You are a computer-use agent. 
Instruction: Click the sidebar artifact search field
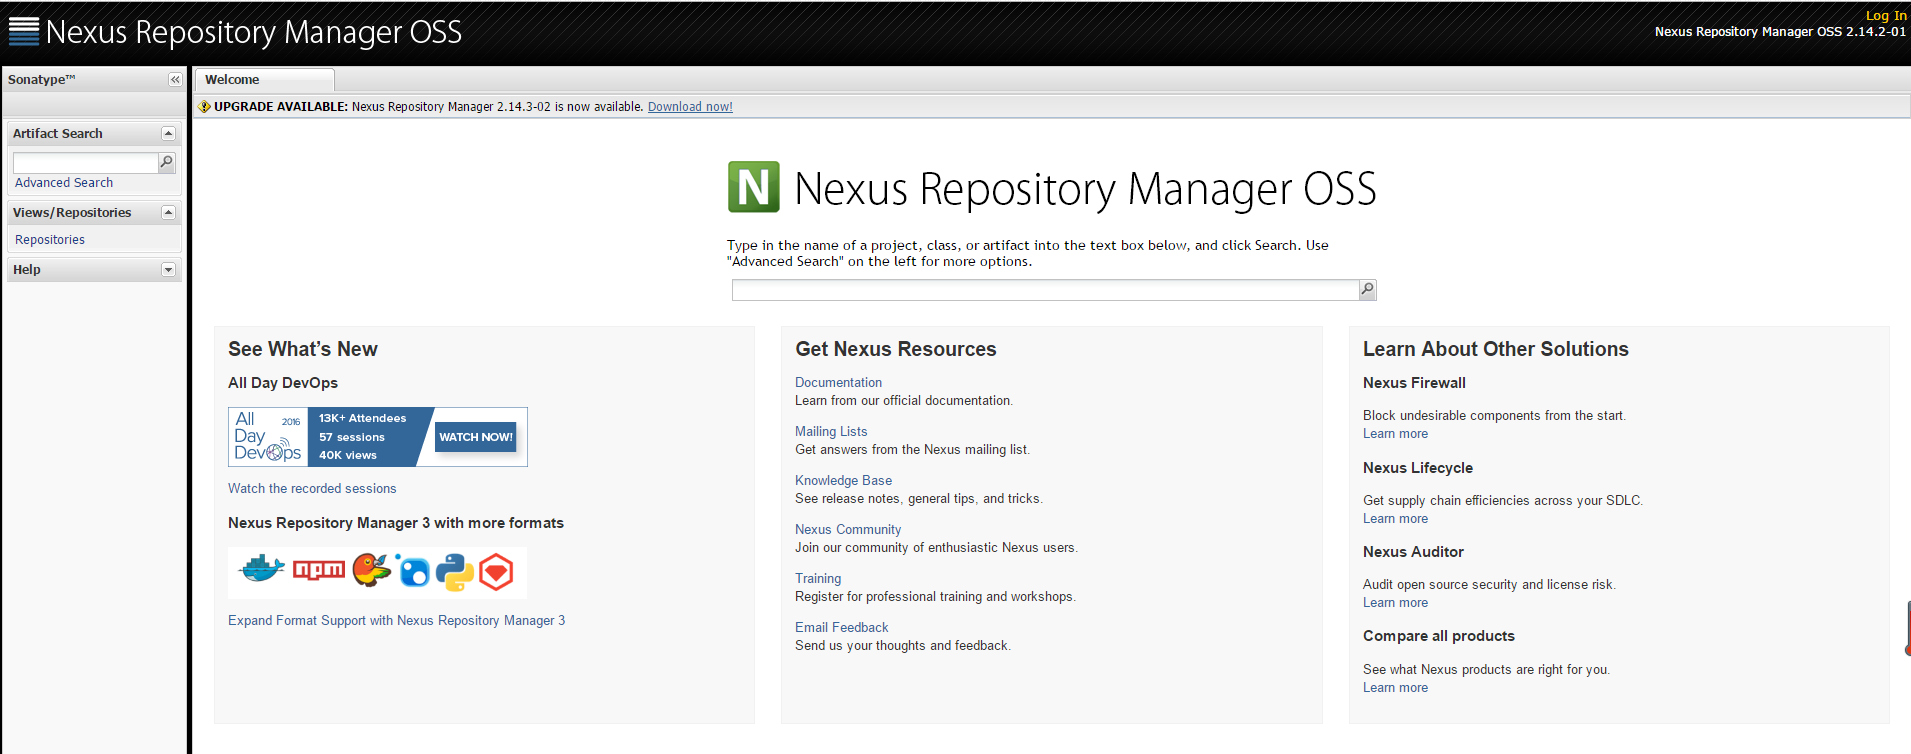click(85, 162)
